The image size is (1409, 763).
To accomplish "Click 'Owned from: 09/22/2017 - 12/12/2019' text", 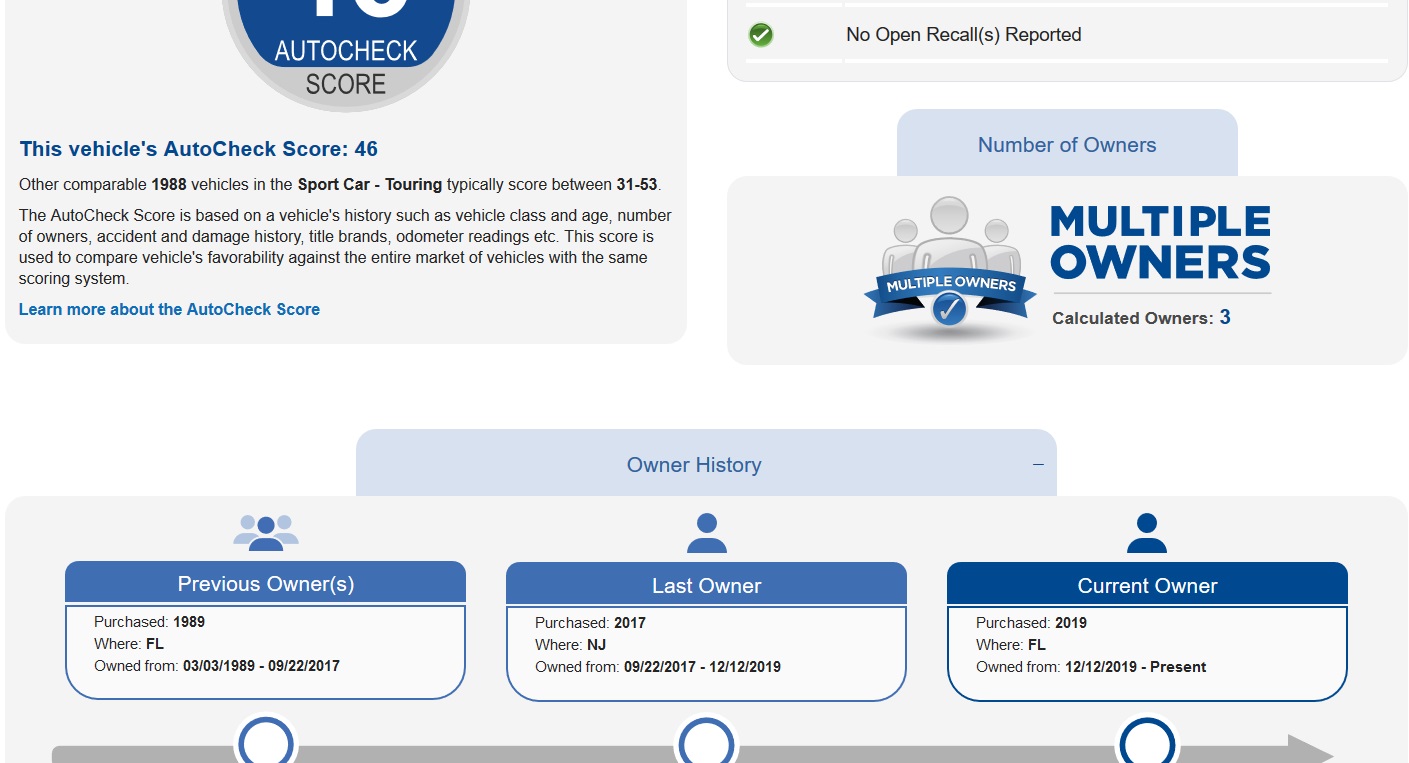I will (x=658, y=667).
